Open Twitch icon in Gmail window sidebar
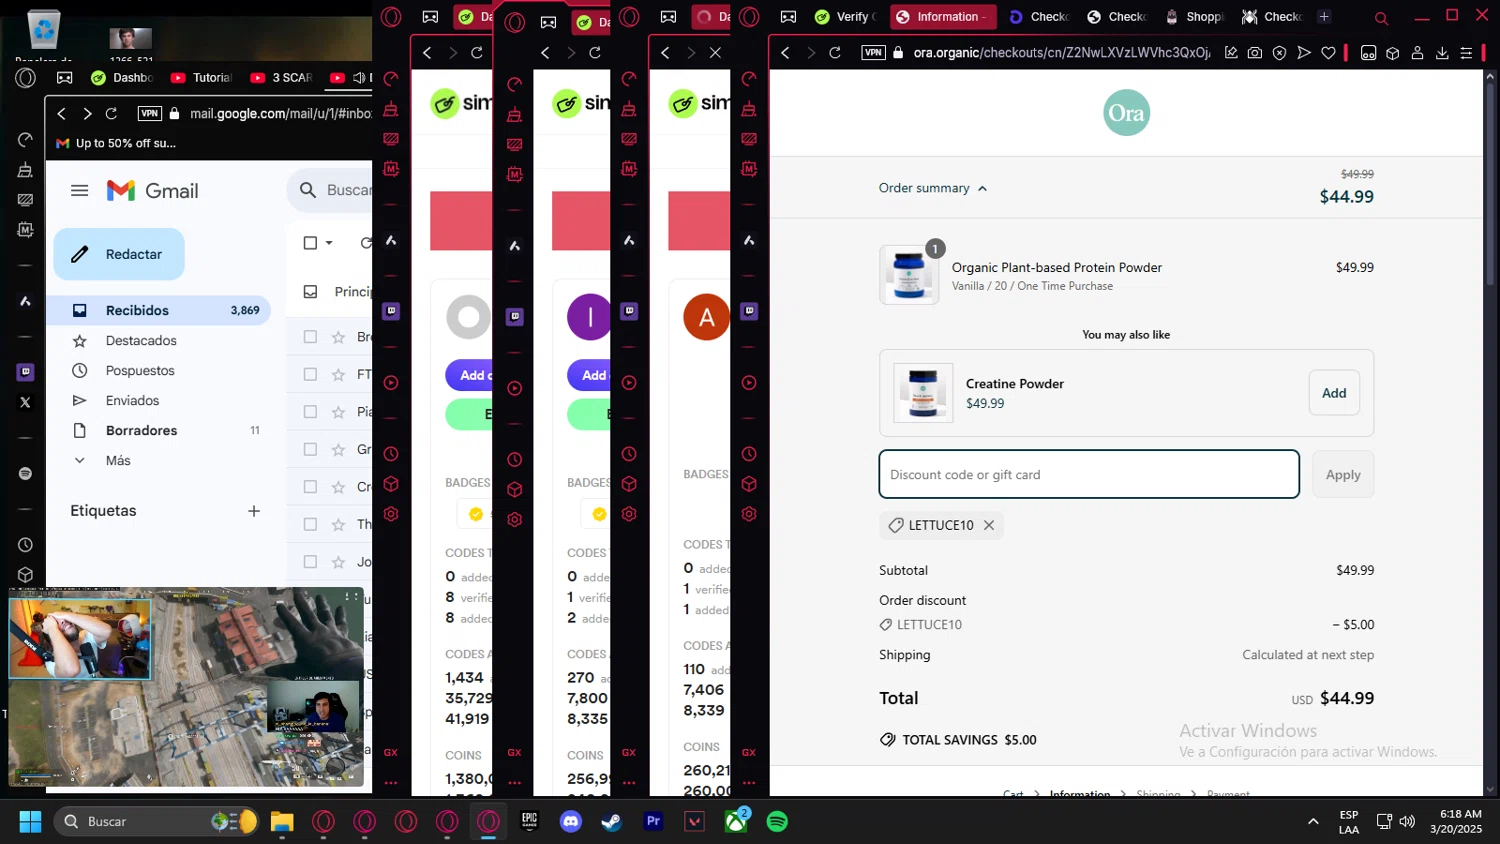Image resolution: width=1500 pixels, height=844 pixels. coord(25,372)
